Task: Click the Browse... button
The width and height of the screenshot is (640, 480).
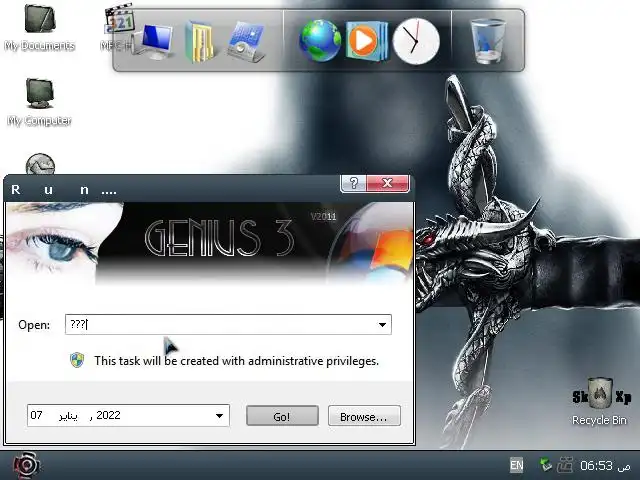Action: [364, 416]
